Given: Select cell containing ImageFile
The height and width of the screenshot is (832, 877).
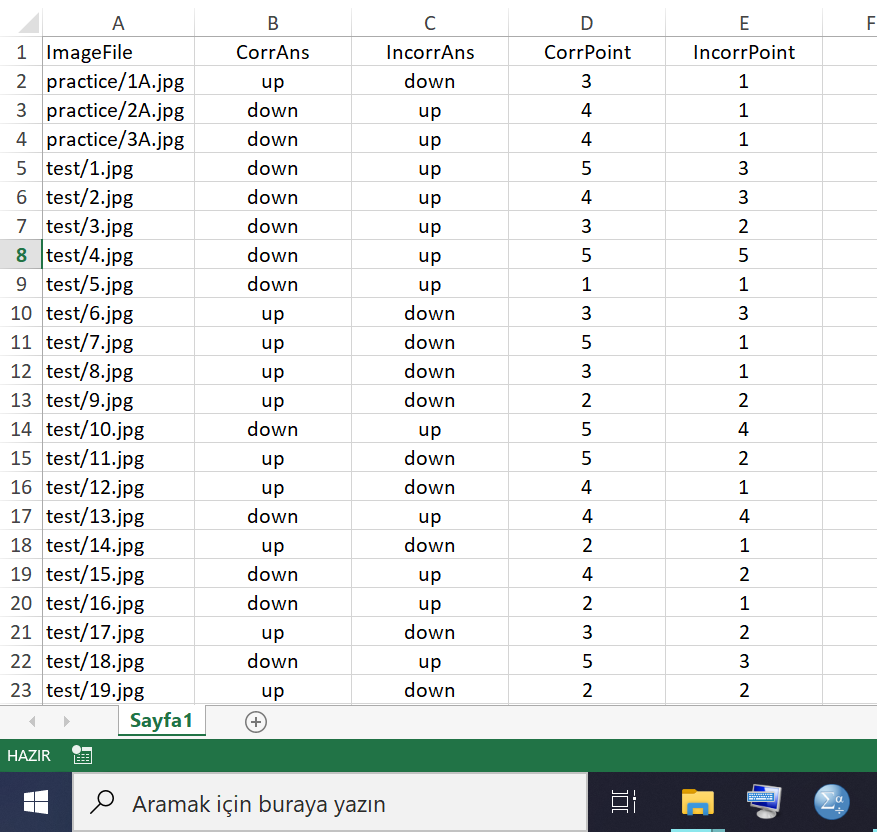Looking at the screenshot, I should 118,52.
